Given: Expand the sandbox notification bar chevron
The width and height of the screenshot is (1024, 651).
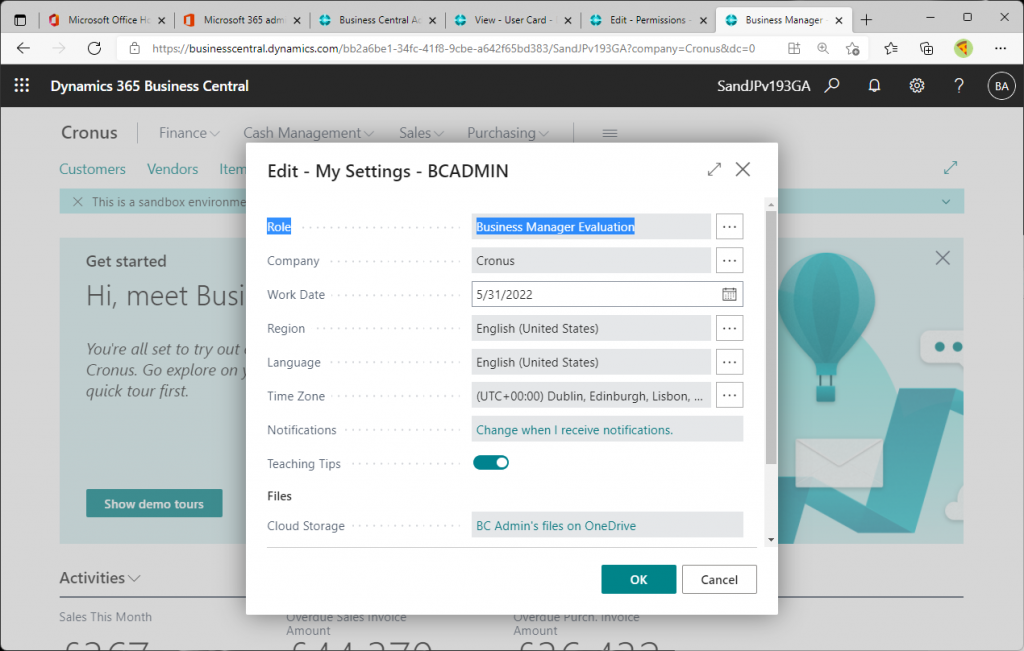Looking at the screenshot, I should 946,202.
